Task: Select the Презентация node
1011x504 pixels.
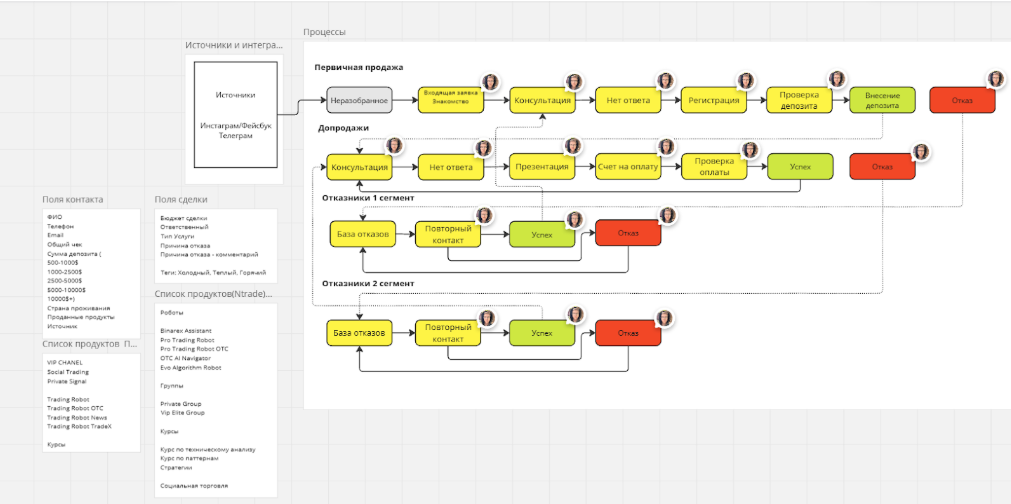Action: 542,166
